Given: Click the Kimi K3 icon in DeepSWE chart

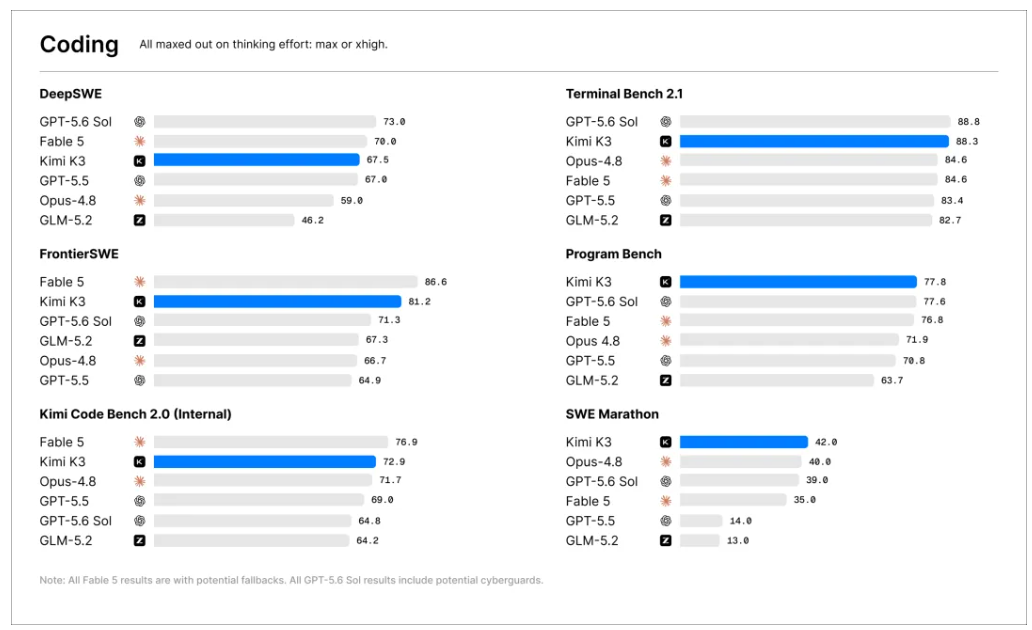Looking at the screenshot, I should coord(140,161).
